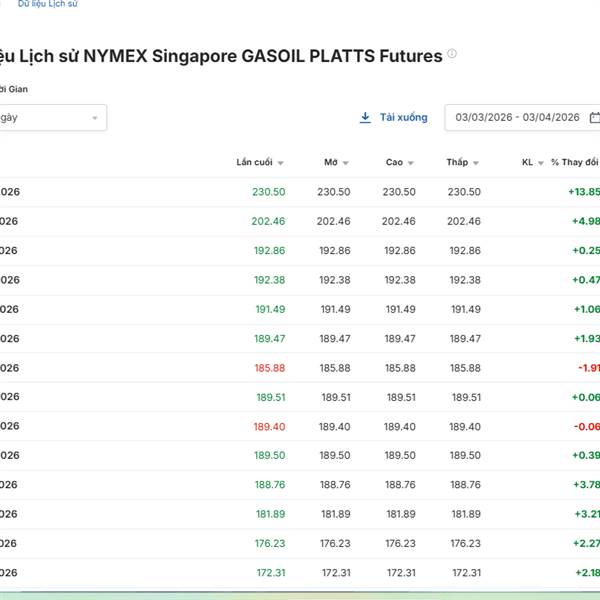Screen dimensions: 600x600
Task: Click the % Thay đổi column header
Action: coord(575,162)
